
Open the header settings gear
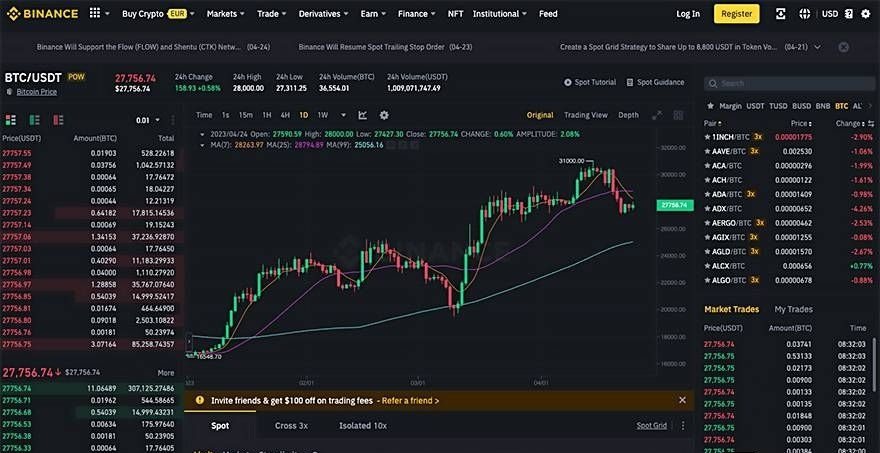865,14
